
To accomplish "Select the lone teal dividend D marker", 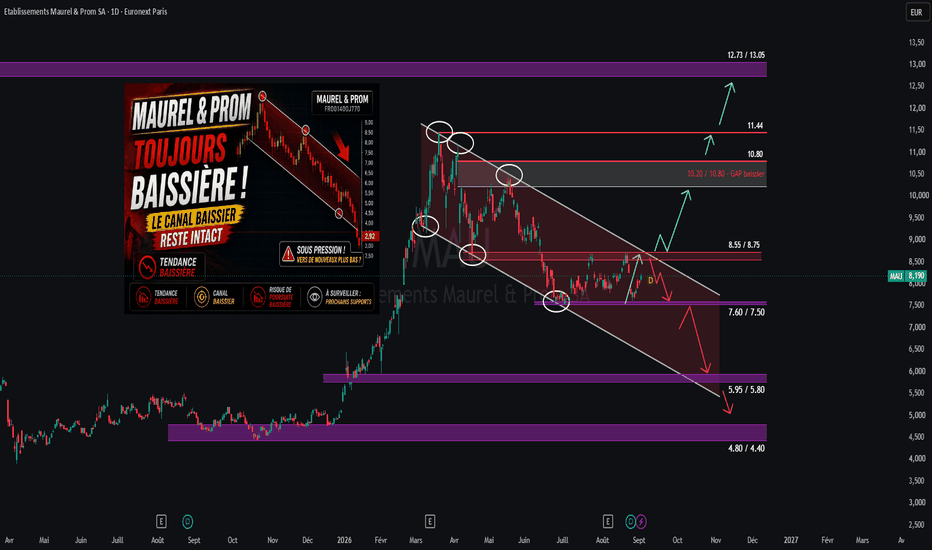I will (187, 521).
